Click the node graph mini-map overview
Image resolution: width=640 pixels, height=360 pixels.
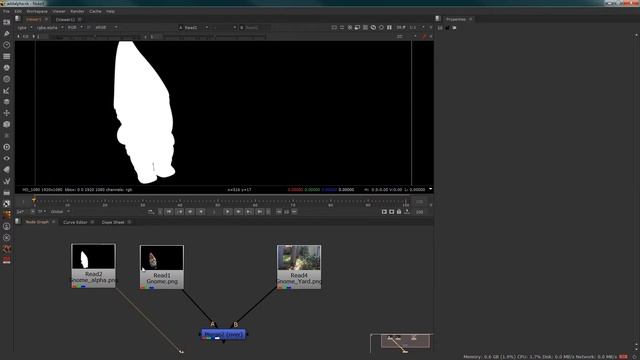405,341
